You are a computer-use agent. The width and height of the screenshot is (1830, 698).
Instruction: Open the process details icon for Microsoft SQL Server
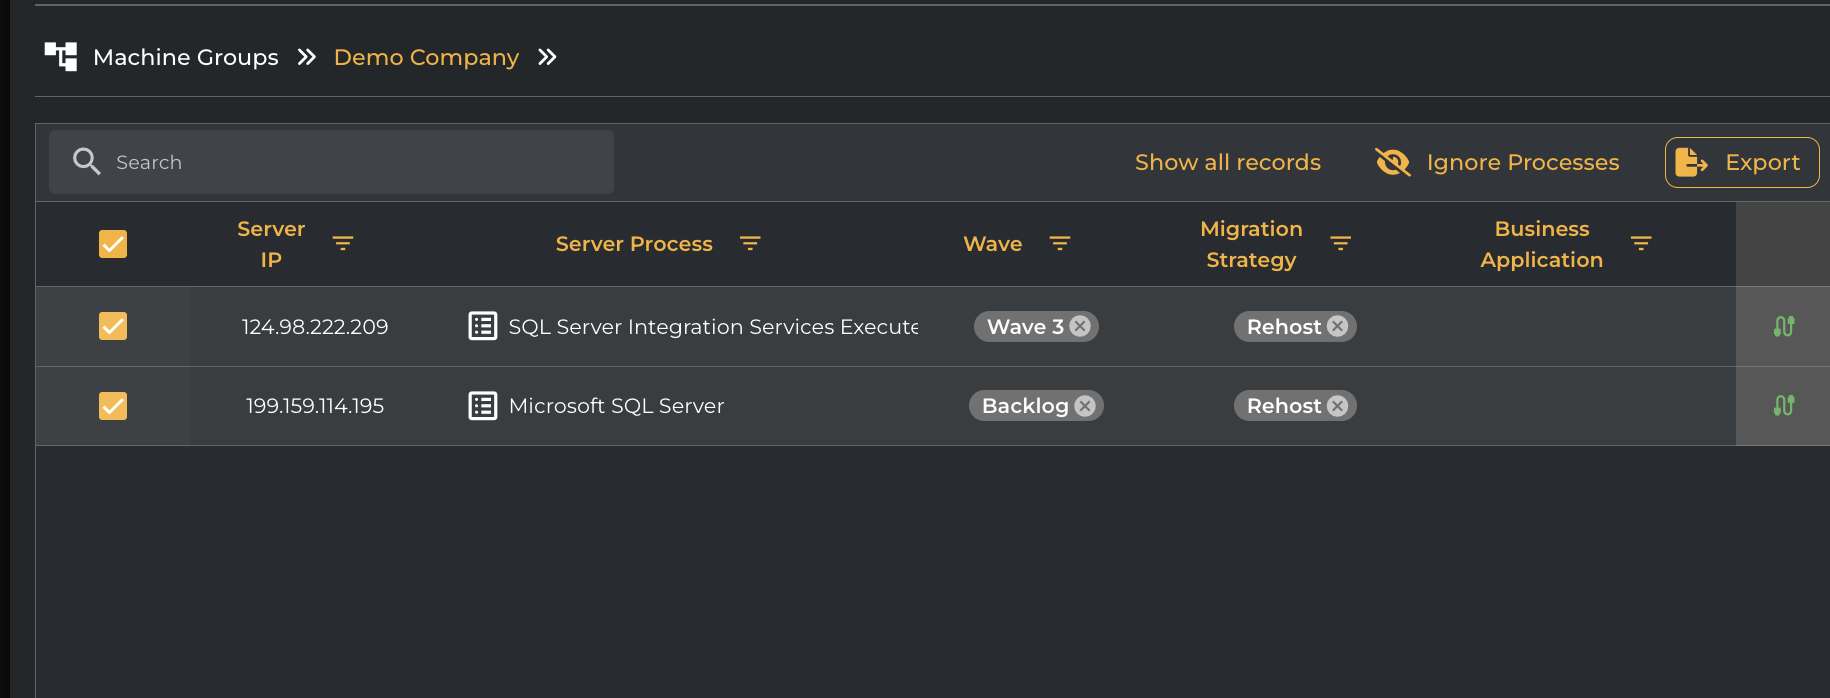[483, 406]
